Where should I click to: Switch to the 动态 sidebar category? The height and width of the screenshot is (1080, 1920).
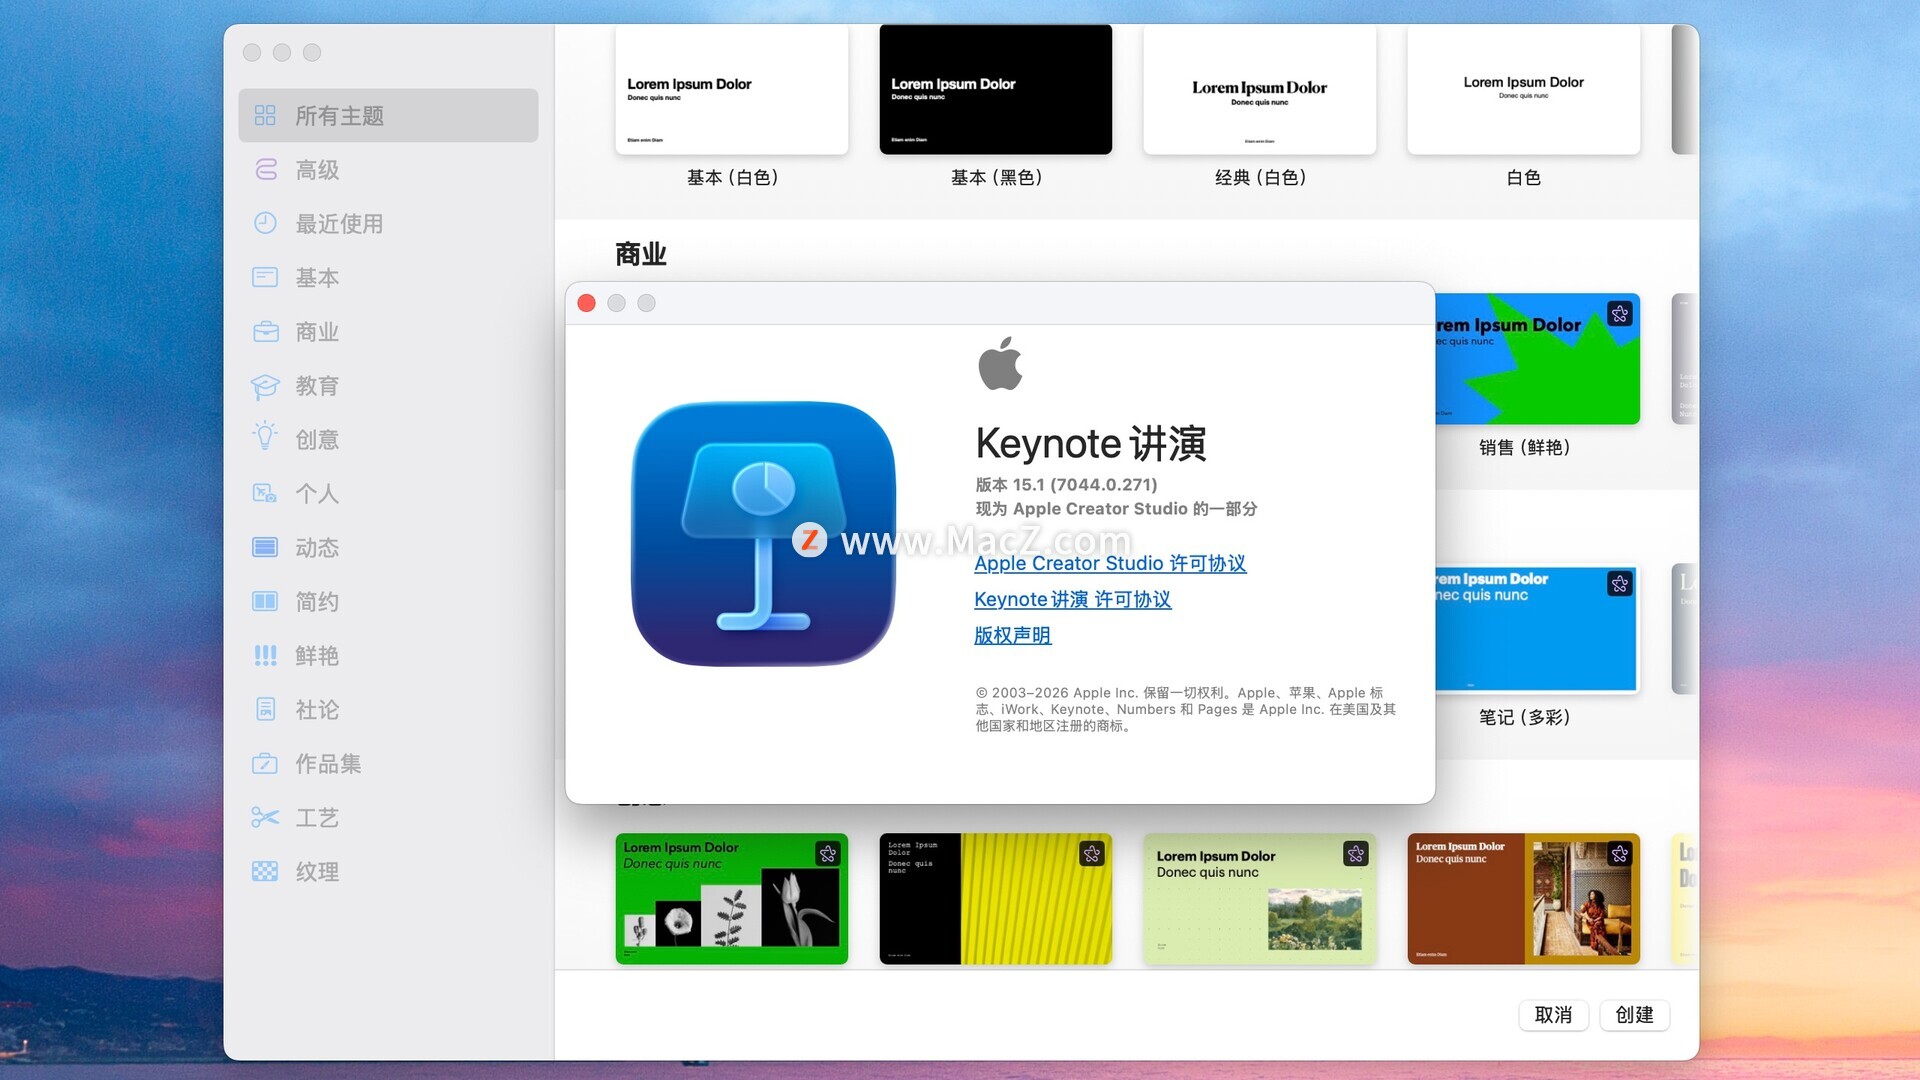[316, 548]
